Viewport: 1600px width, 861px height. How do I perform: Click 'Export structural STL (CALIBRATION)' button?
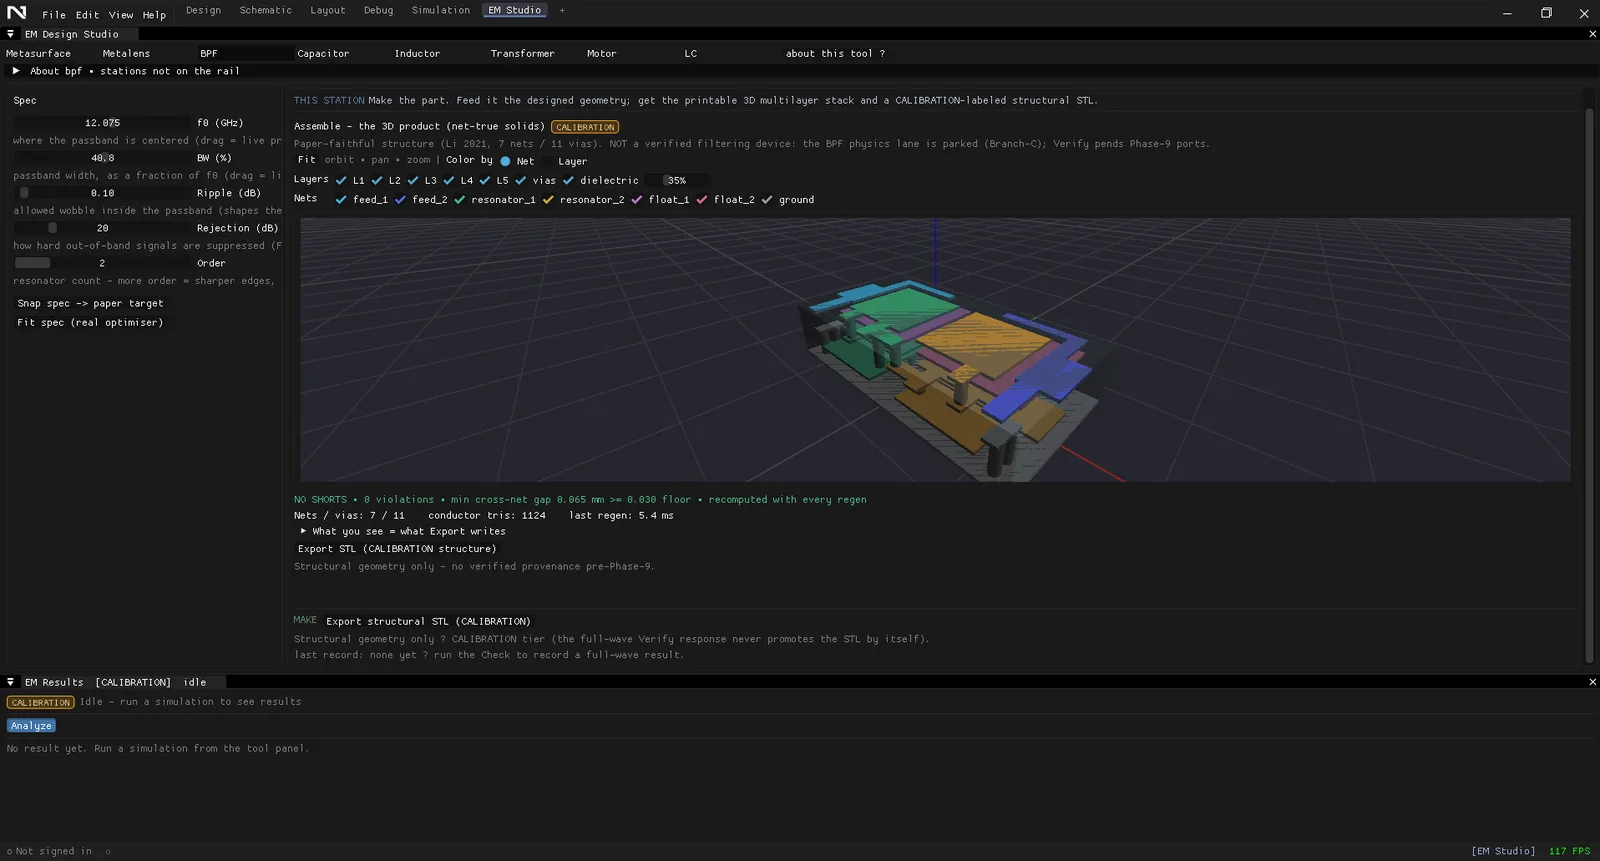[428, 621]
